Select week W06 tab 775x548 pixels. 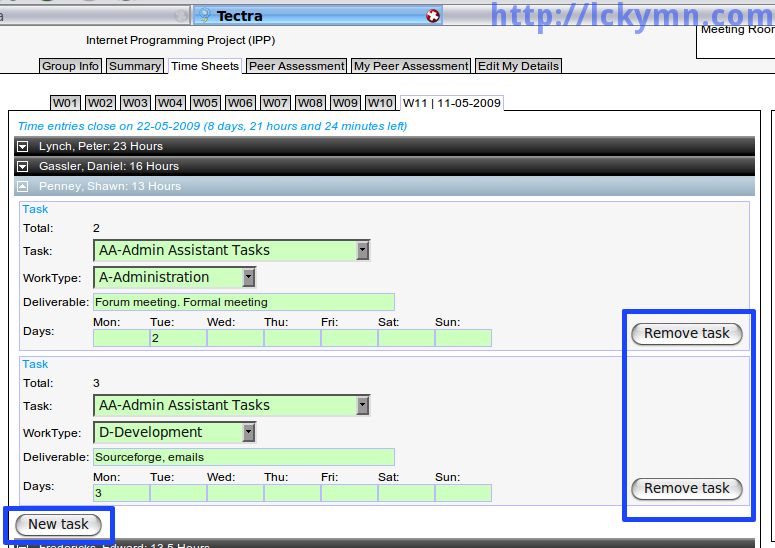point(240,103)
